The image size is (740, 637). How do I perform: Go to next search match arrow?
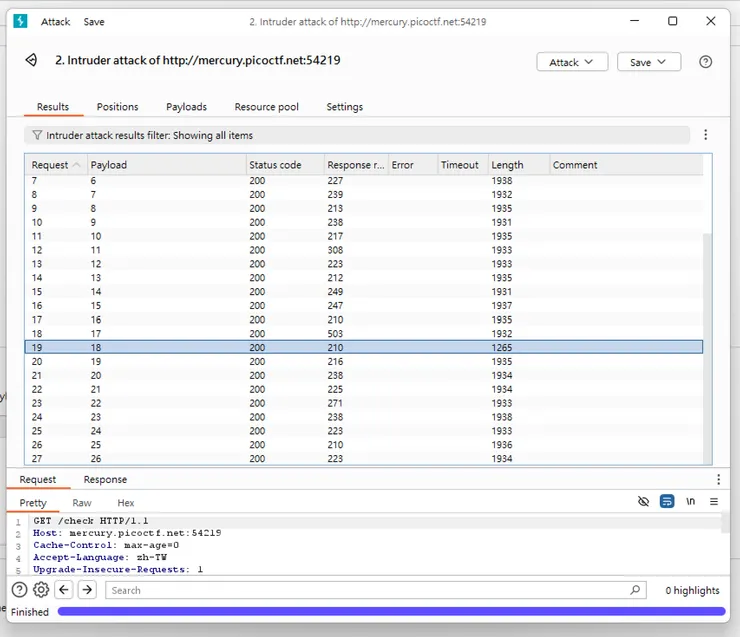pos(87,590)
